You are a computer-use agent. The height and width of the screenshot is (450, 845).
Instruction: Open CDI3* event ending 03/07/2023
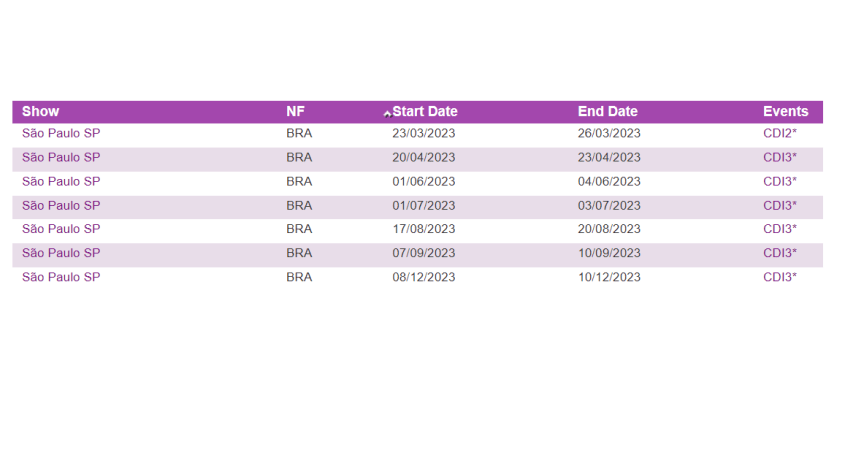click(x=779, y=205)
